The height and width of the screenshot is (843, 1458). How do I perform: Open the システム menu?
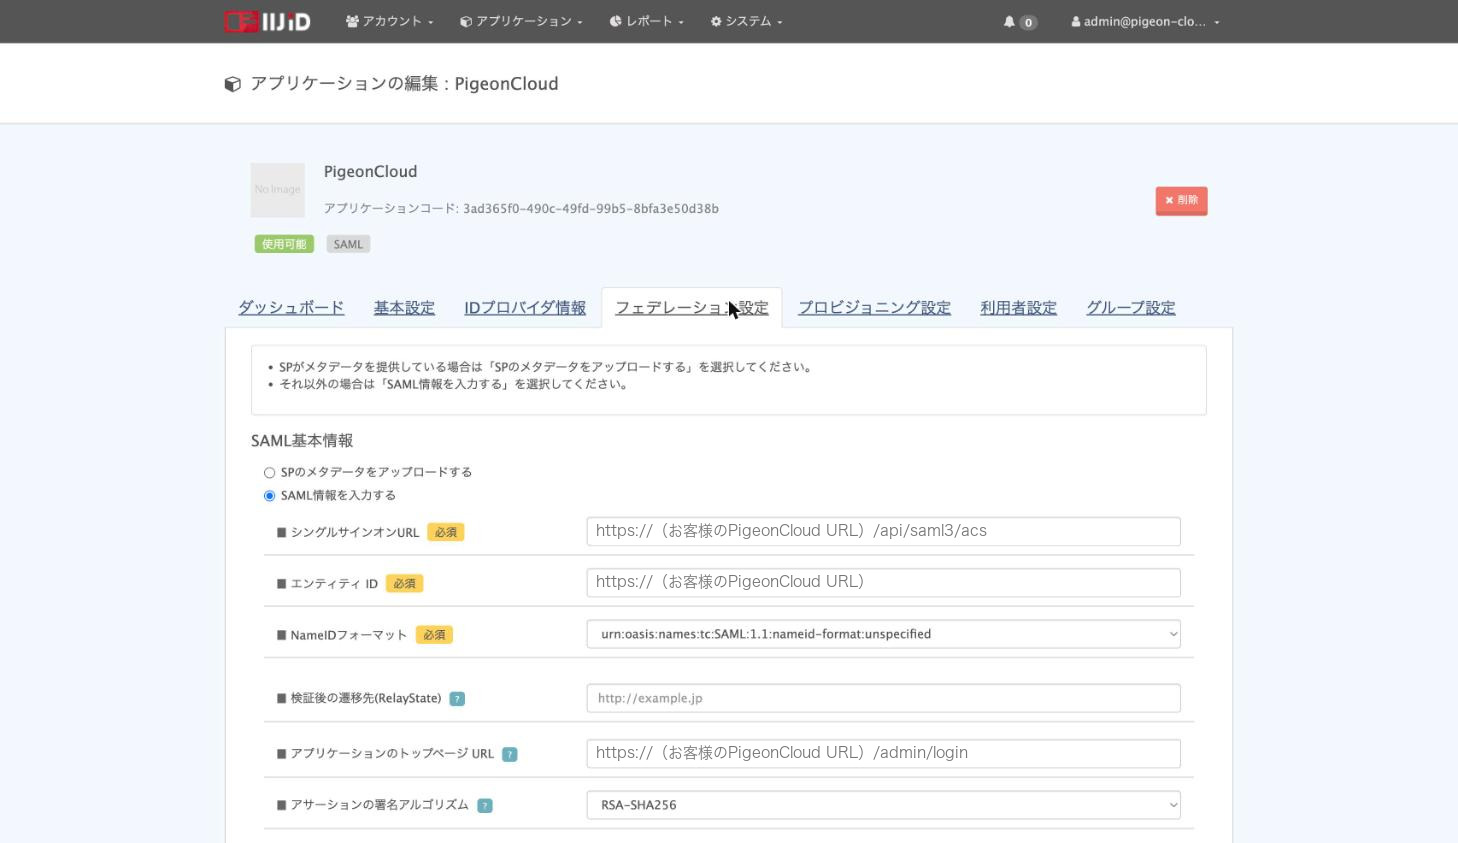point(747,21)
